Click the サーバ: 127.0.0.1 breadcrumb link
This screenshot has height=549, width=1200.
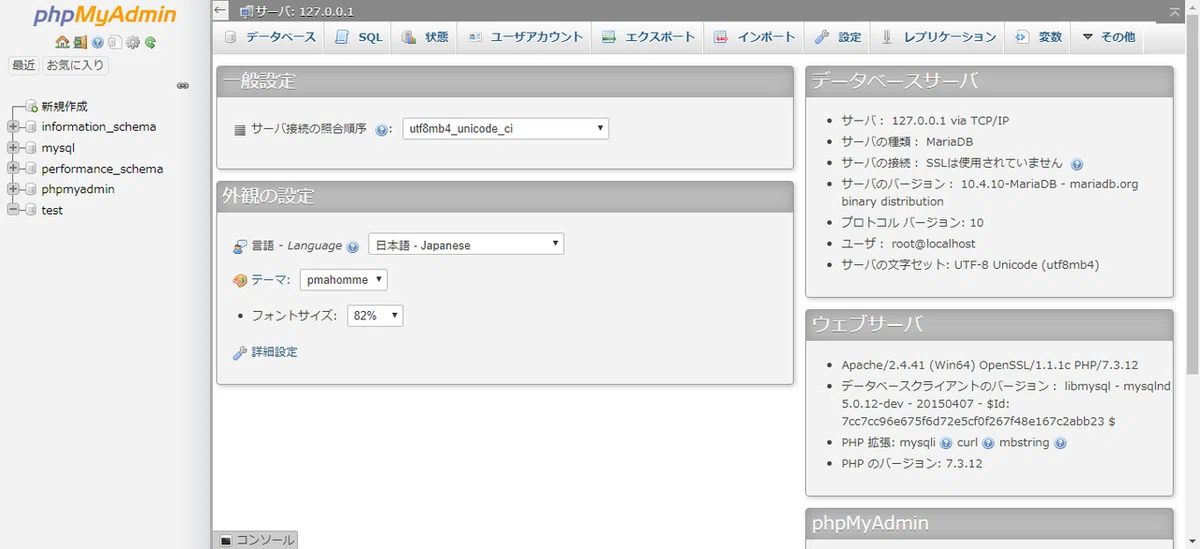coord(304,12)
